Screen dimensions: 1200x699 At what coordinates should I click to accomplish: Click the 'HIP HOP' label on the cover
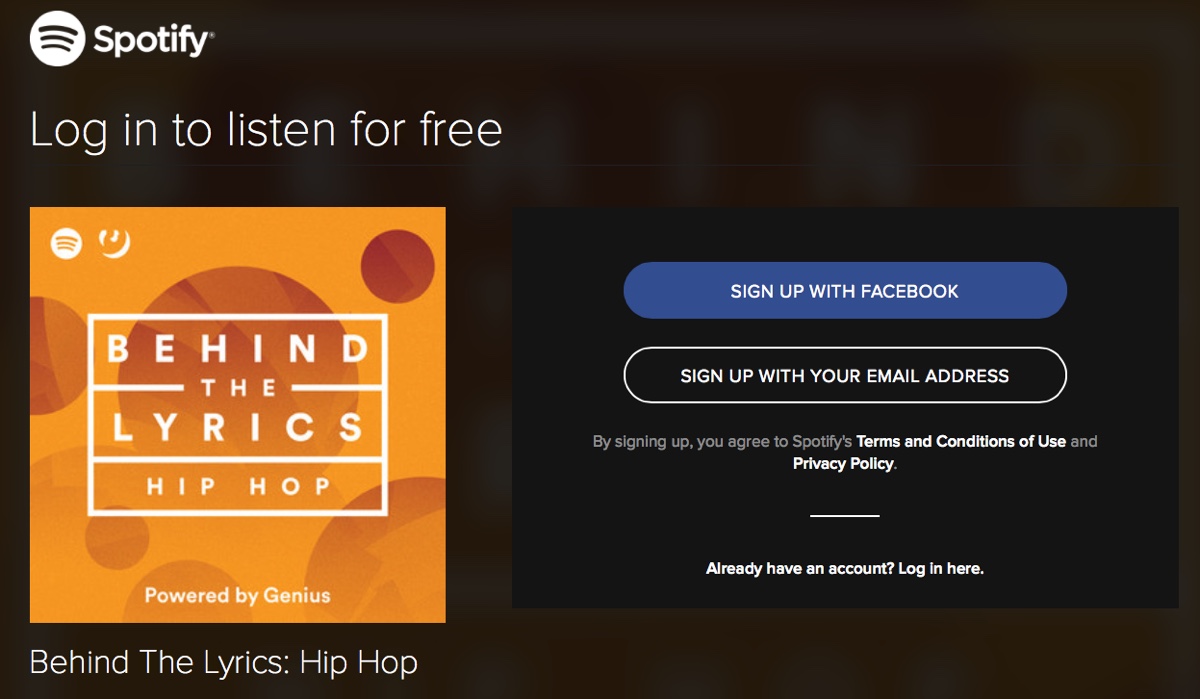point(238,487)
